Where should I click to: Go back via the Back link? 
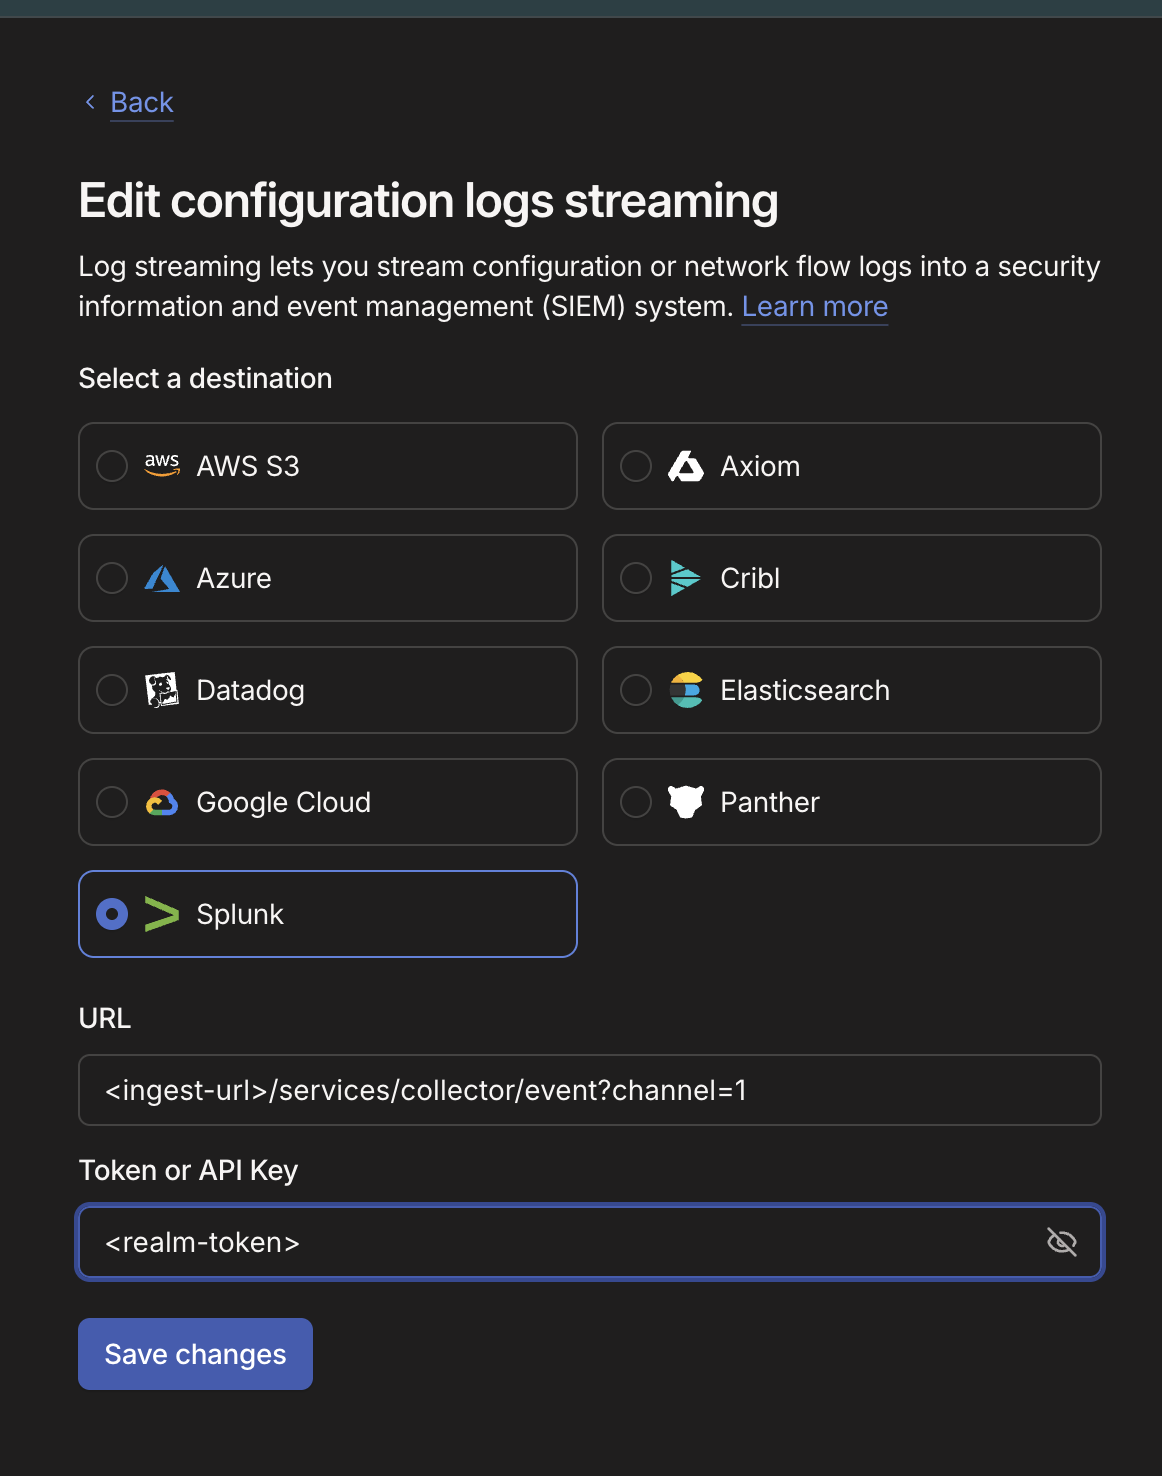142,102
